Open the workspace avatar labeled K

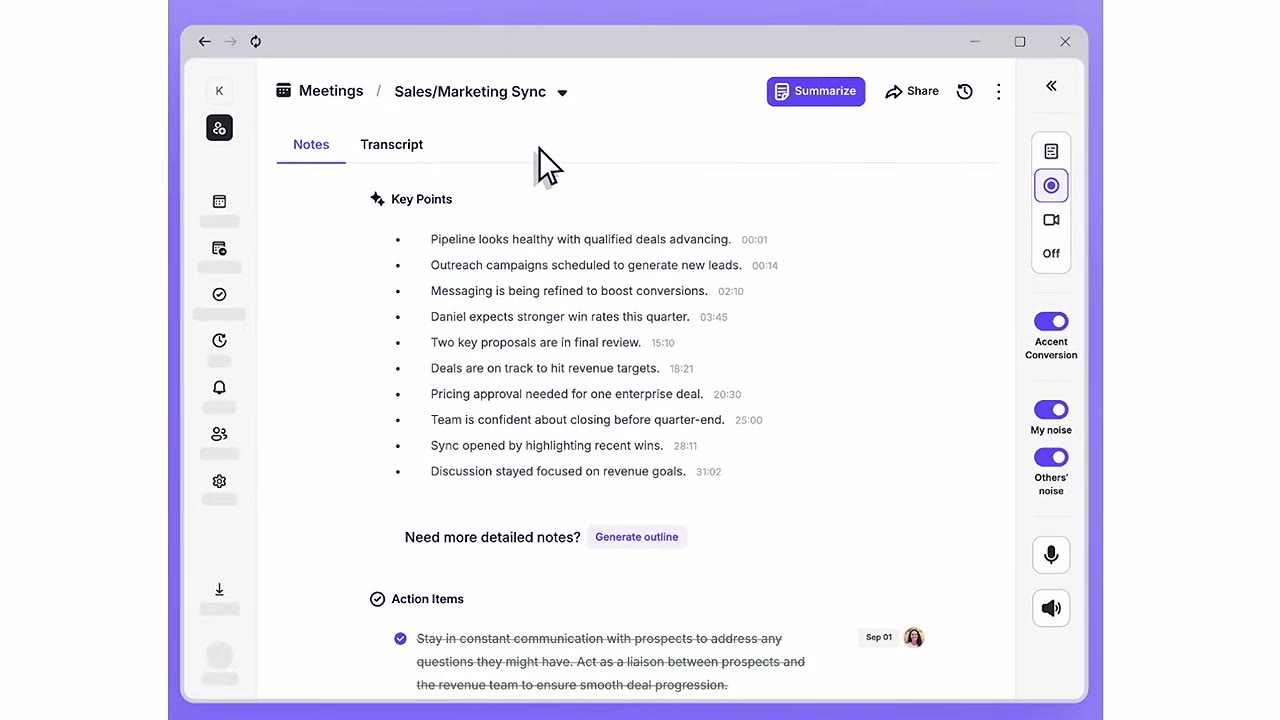click(x=219, y=91)
